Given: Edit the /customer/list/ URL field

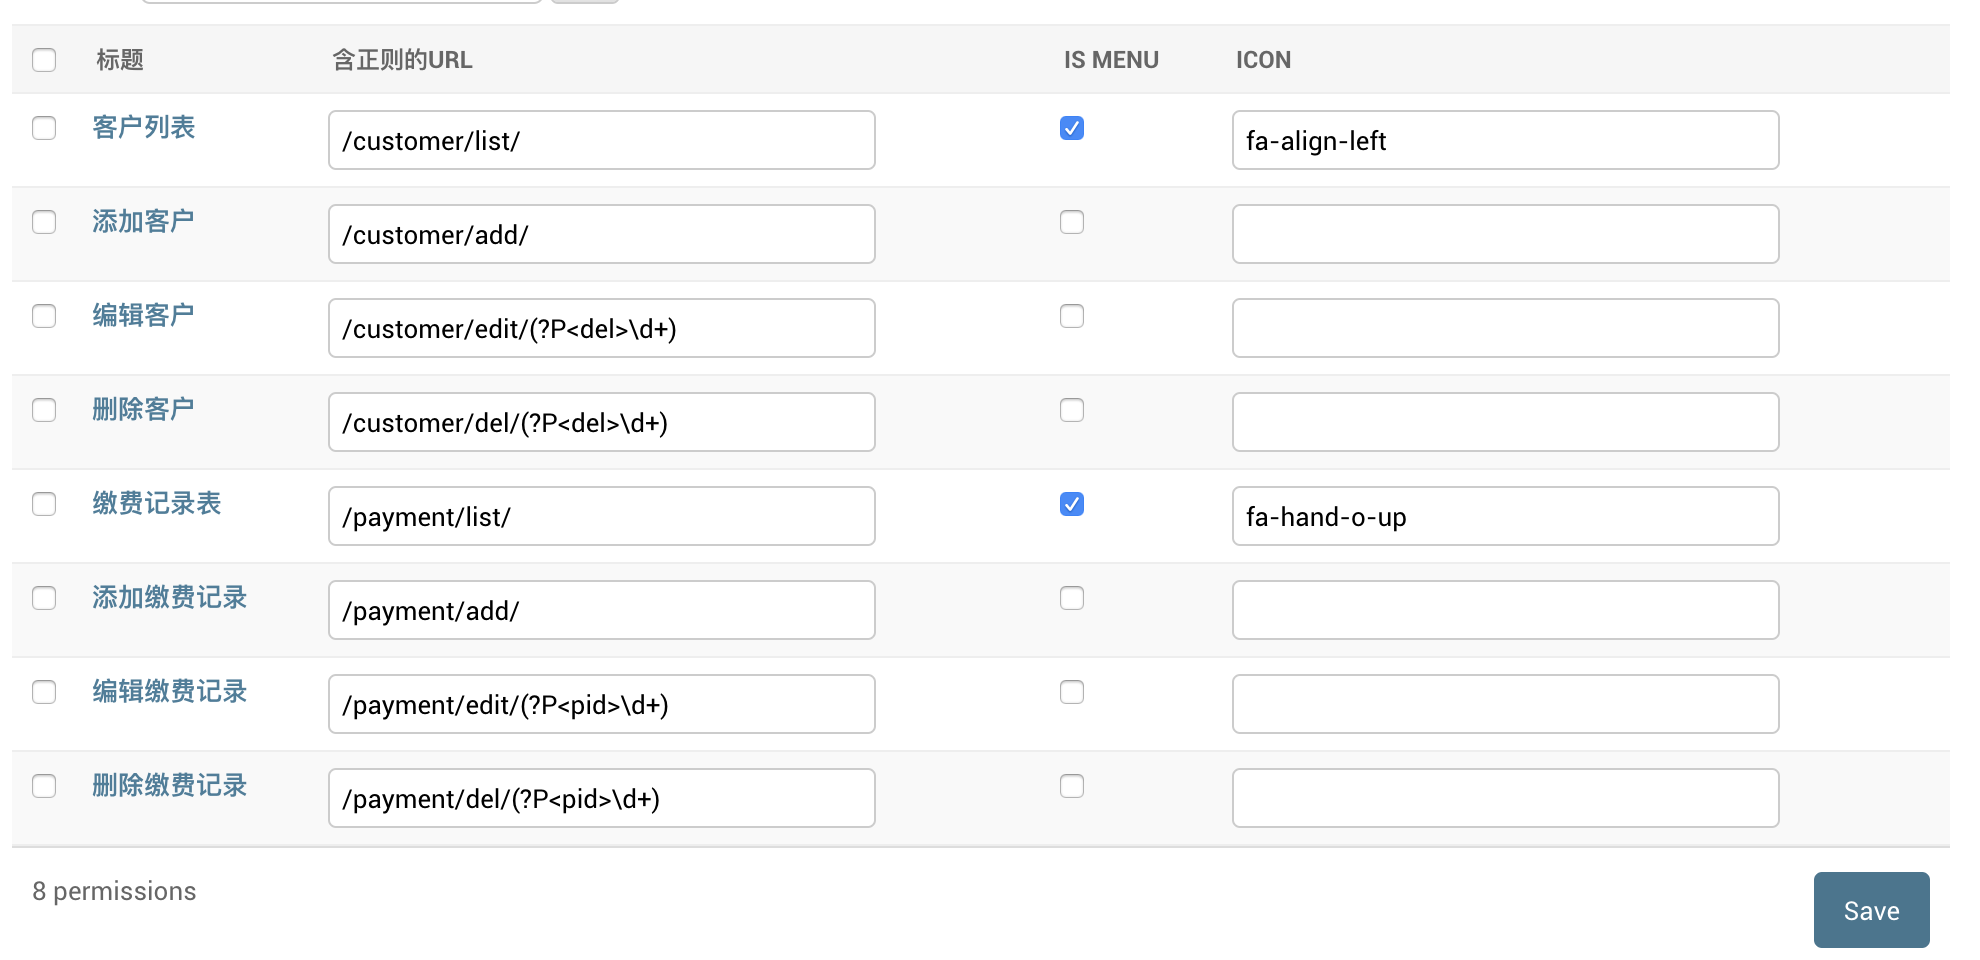Looking at the screenshot, I should (601, 141).
